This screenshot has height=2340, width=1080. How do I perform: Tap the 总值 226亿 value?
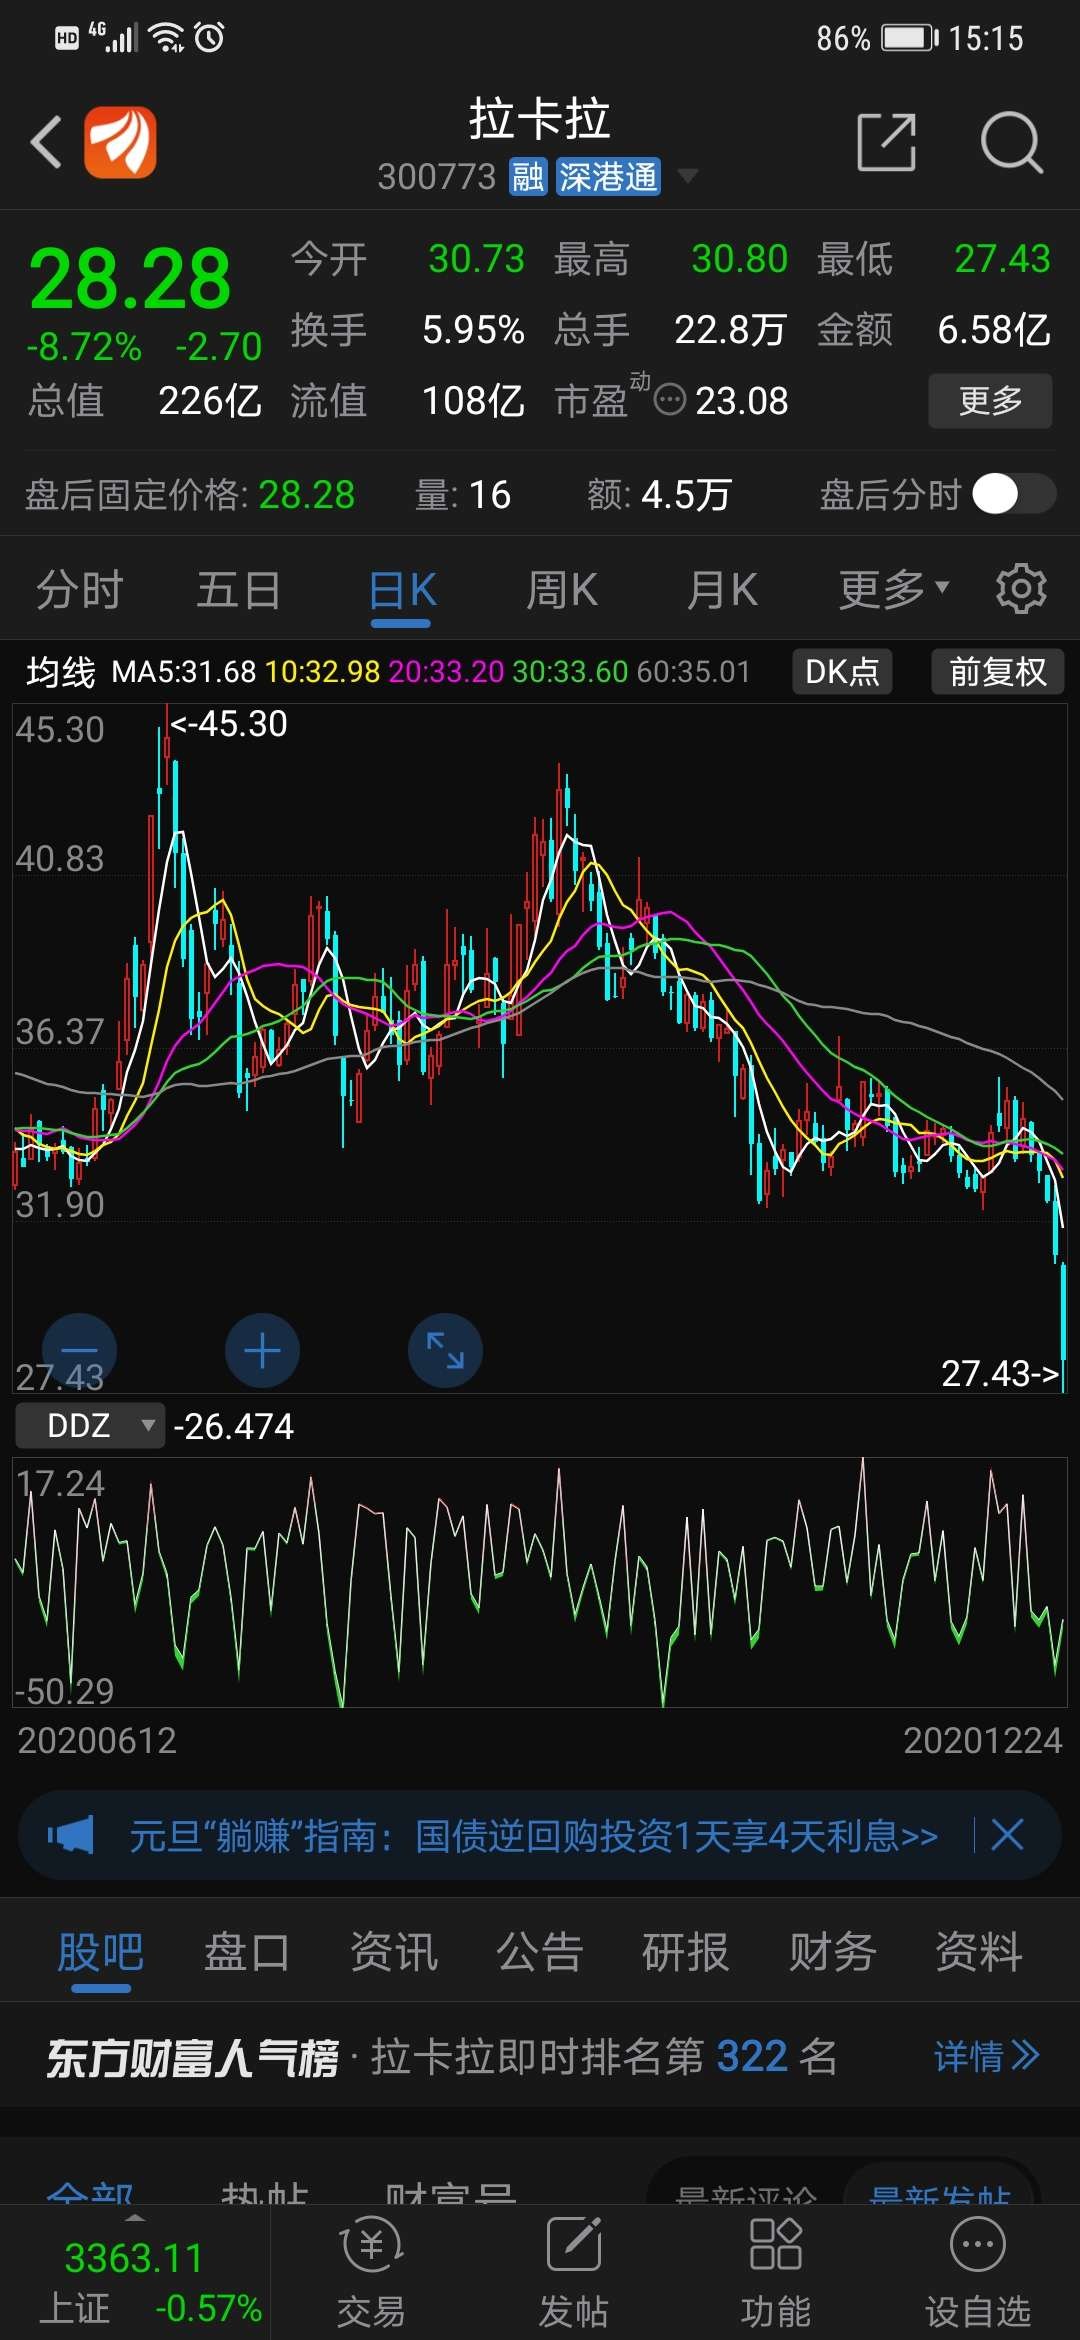click(210, 401)
